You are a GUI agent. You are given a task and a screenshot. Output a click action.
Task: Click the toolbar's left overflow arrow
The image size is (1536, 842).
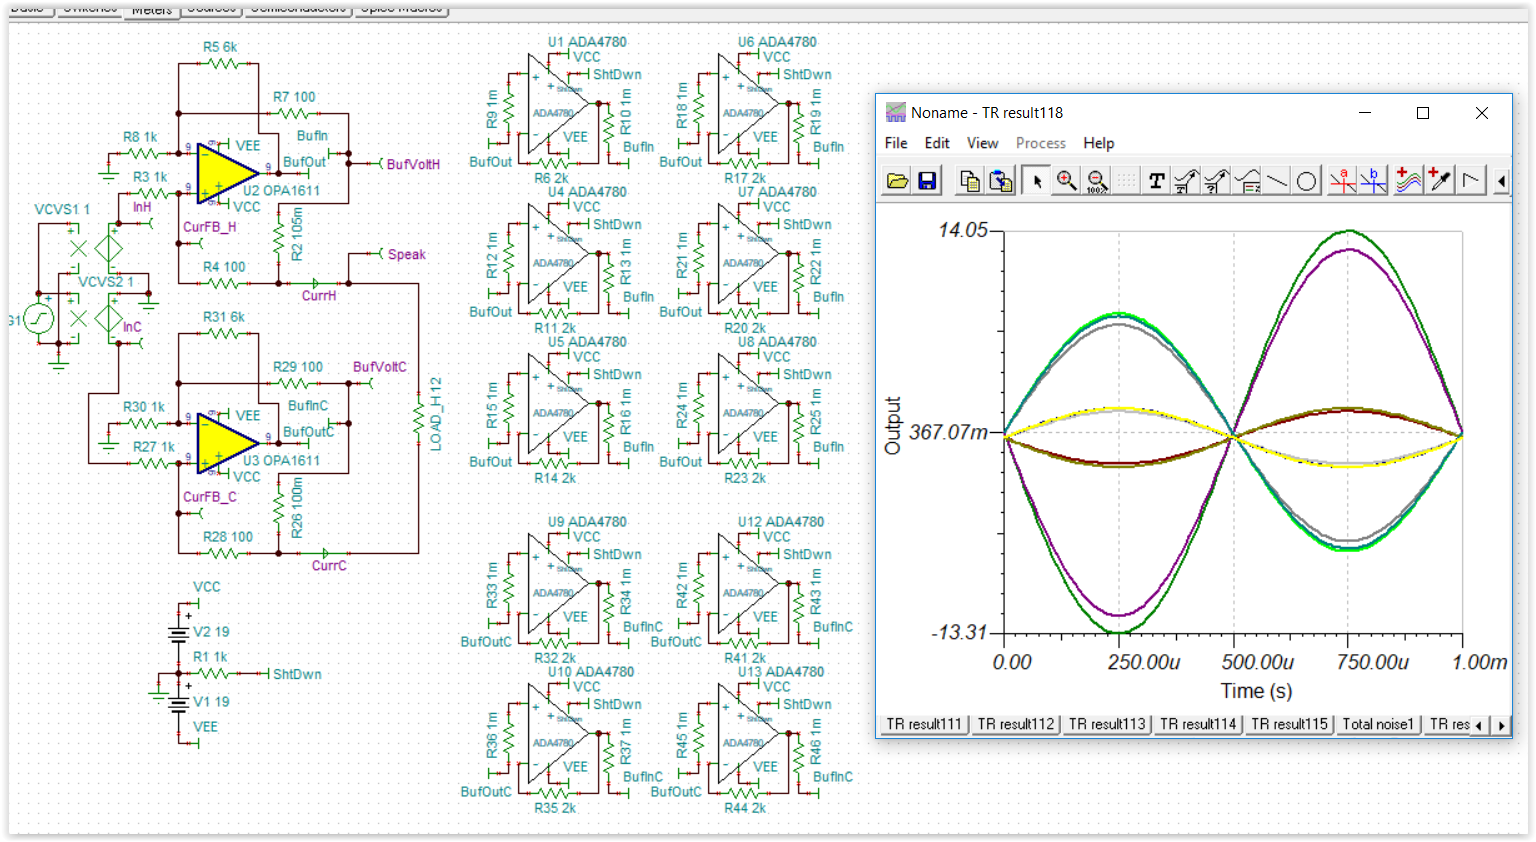pyautogui.click(x=1501, y=181)
